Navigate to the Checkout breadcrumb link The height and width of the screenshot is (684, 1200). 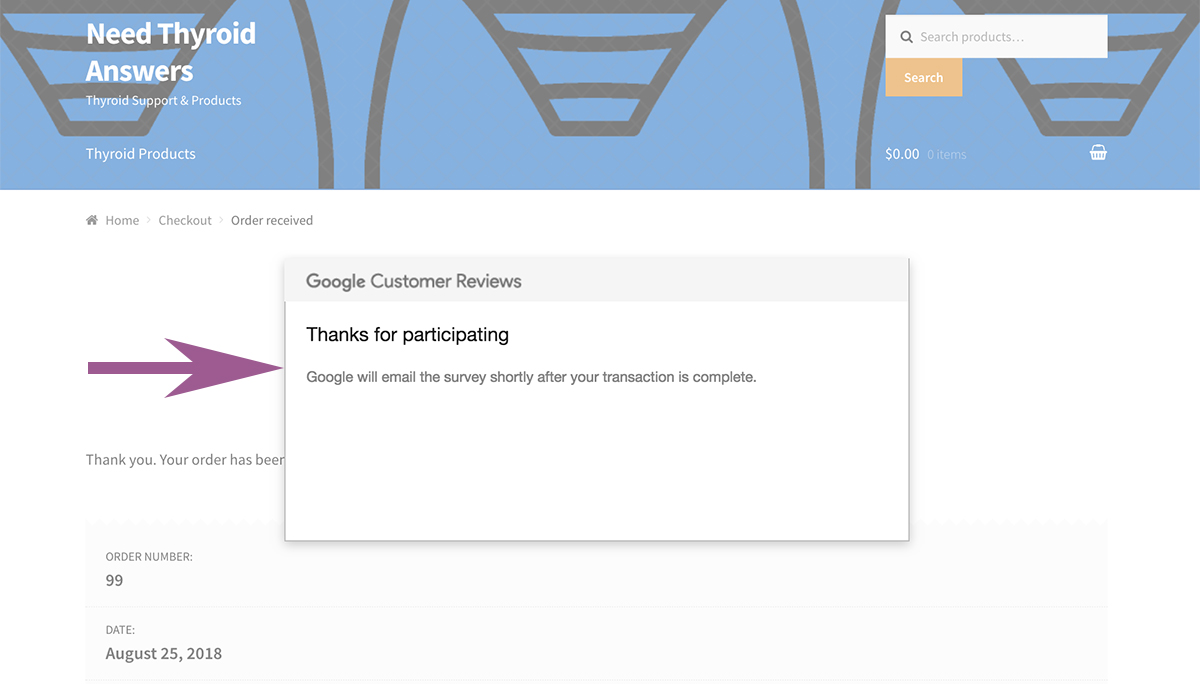[185, 220]
